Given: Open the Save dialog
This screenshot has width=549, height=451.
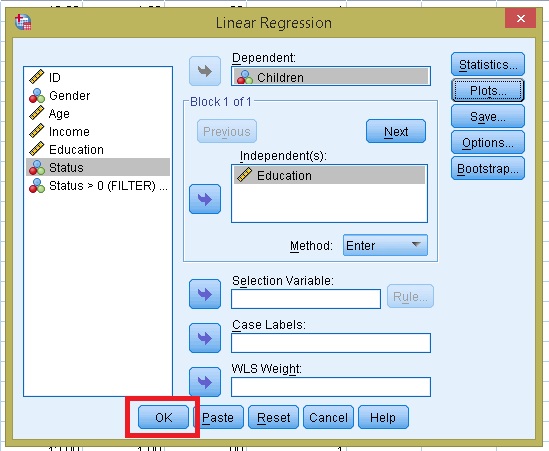Looking at the screenshot, I should [488, 117].
